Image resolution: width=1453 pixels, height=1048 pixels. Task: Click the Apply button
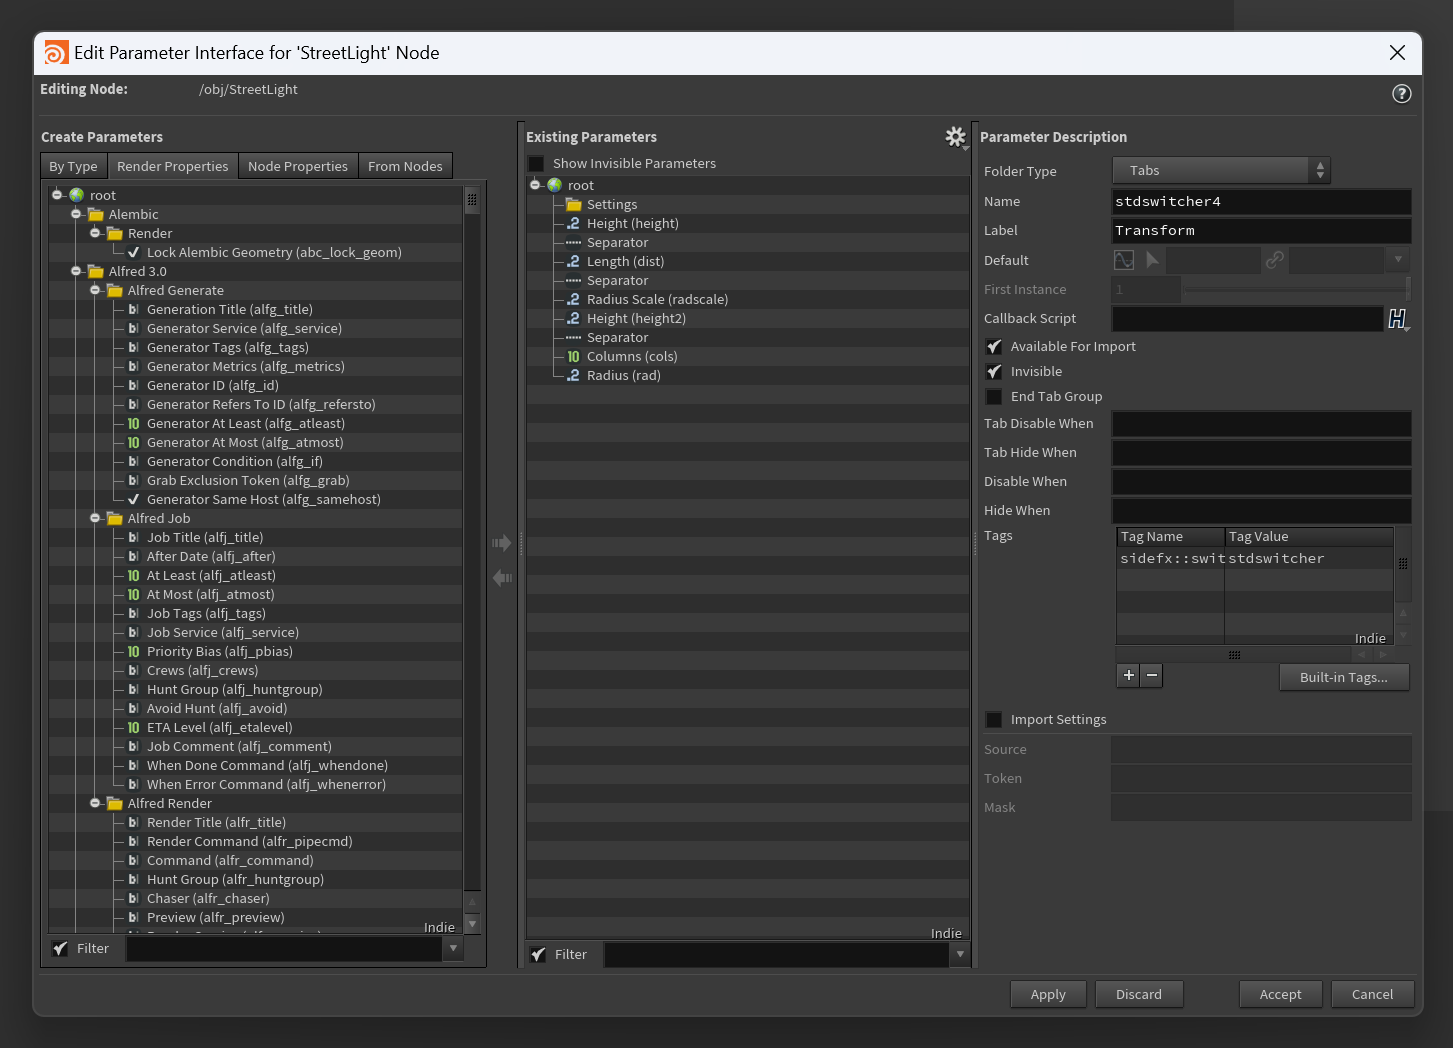click(1048, 994)
